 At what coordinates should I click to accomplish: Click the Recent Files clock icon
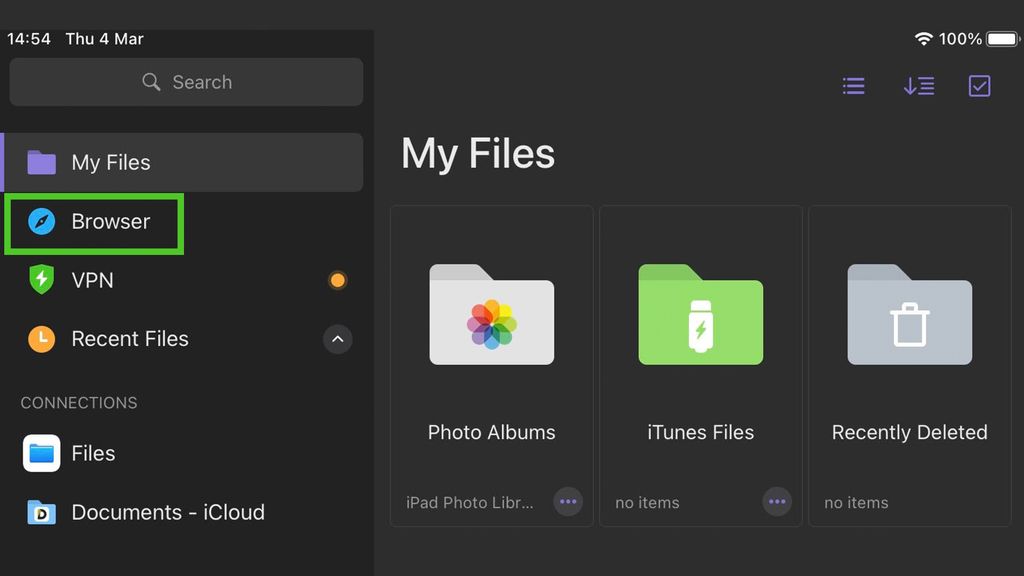pyautogui.click(x=41, y=339)
